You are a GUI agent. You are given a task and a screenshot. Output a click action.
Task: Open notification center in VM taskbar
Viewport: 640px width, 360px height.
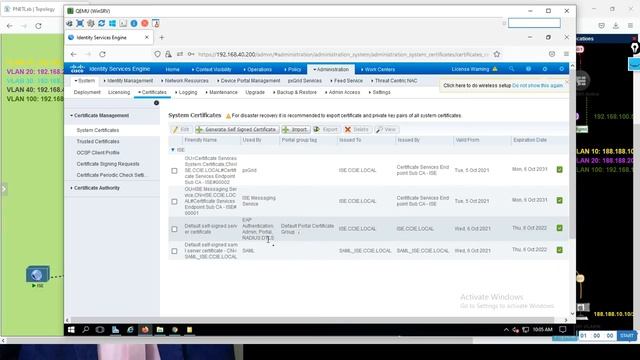[x=562, y=329]
